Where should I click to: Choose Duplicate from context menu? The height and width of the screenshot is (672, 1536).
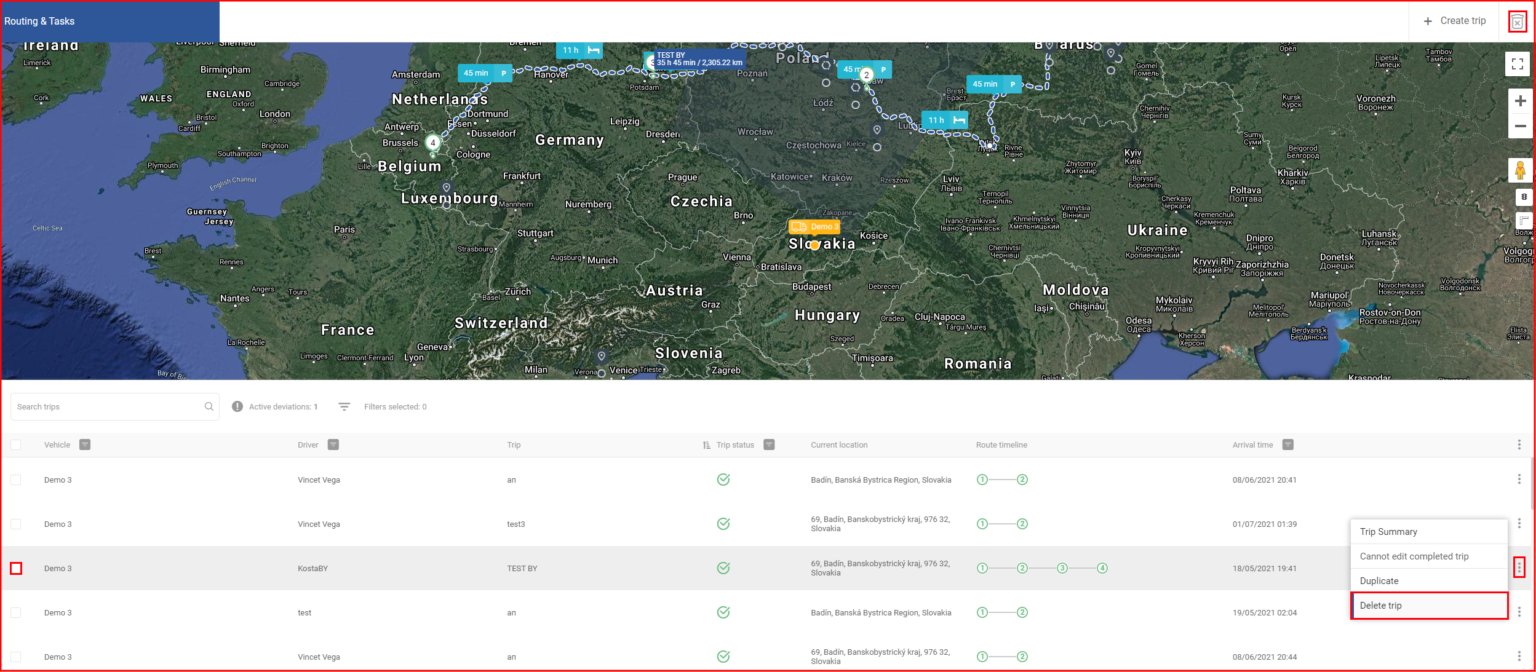(x=1428, y=581)
